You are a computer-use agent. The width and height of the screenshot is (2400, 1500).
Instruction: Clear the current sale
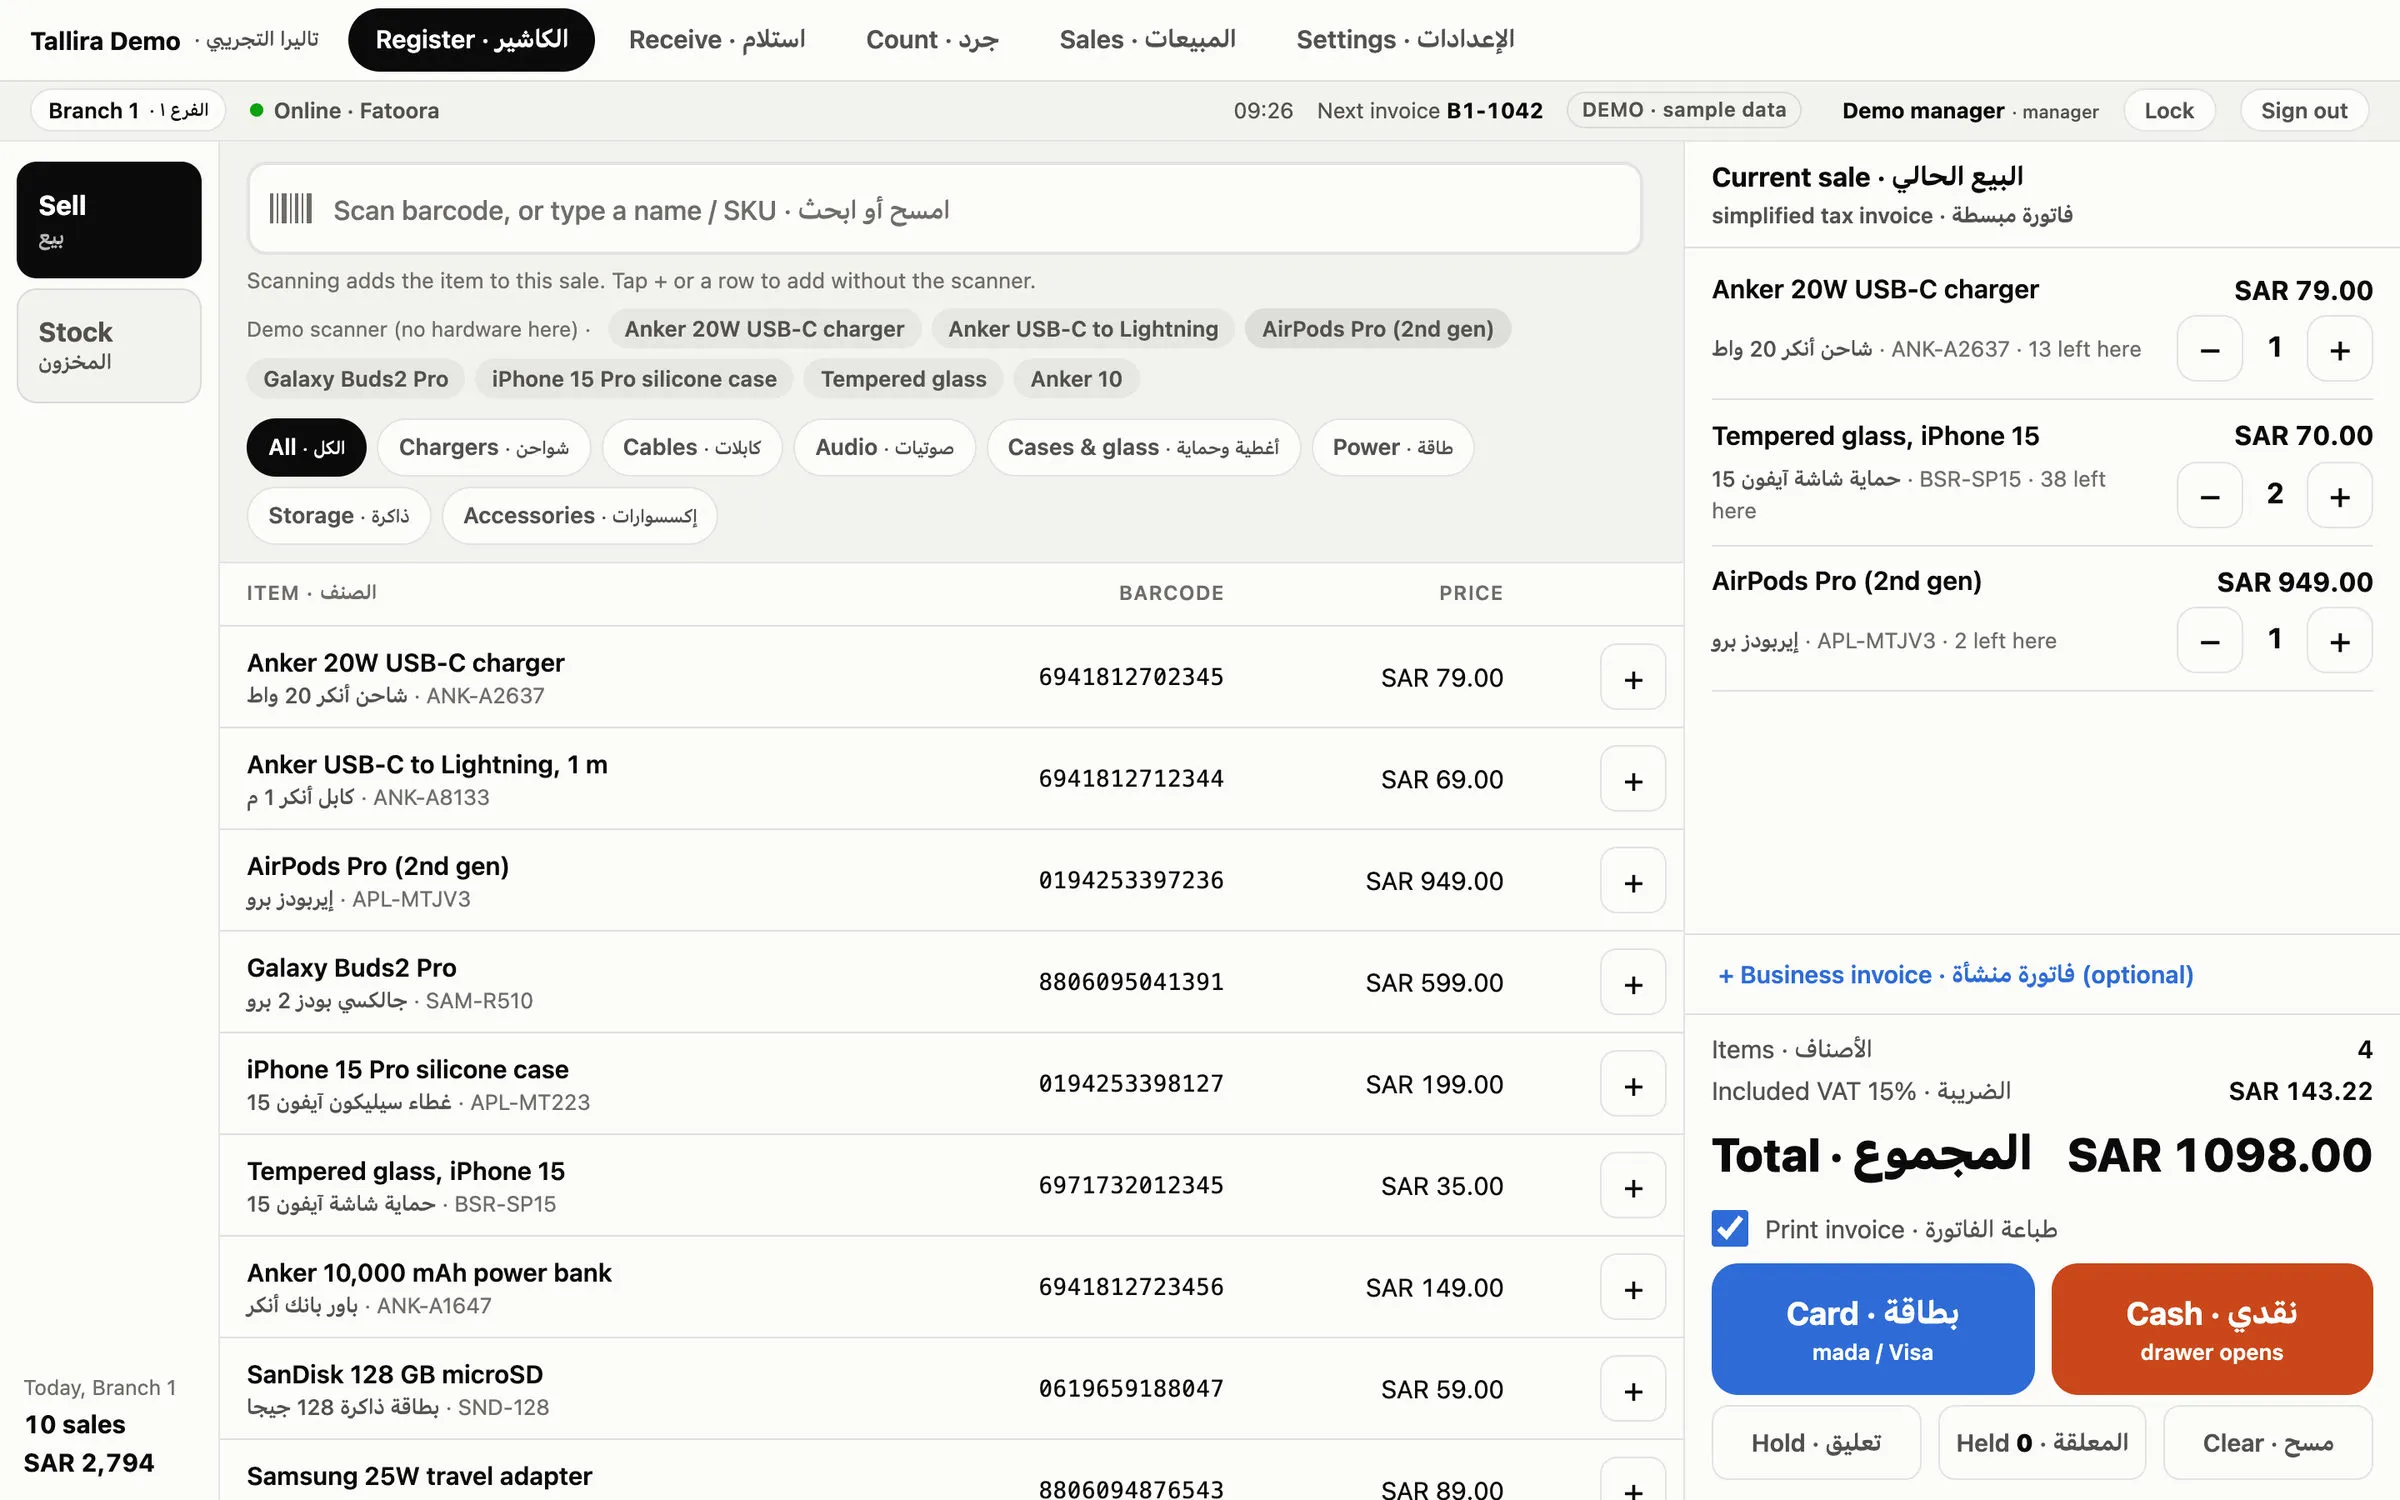2267,1443
